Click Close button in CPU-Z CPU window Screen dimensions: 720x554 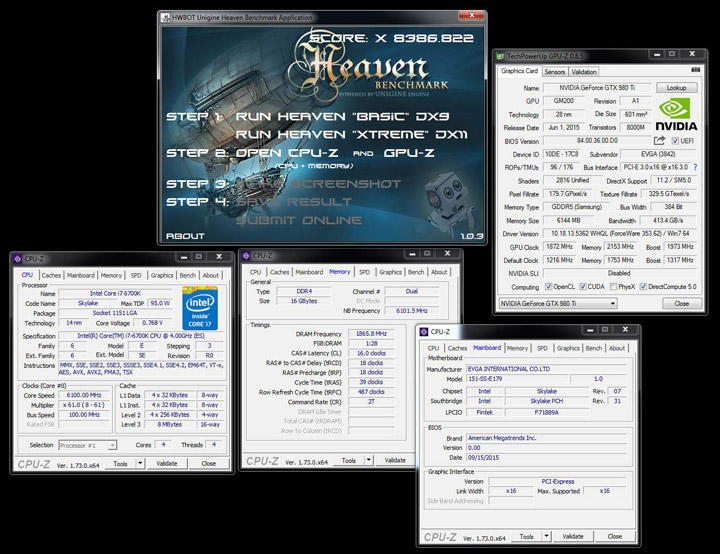(x=208, y=464)
